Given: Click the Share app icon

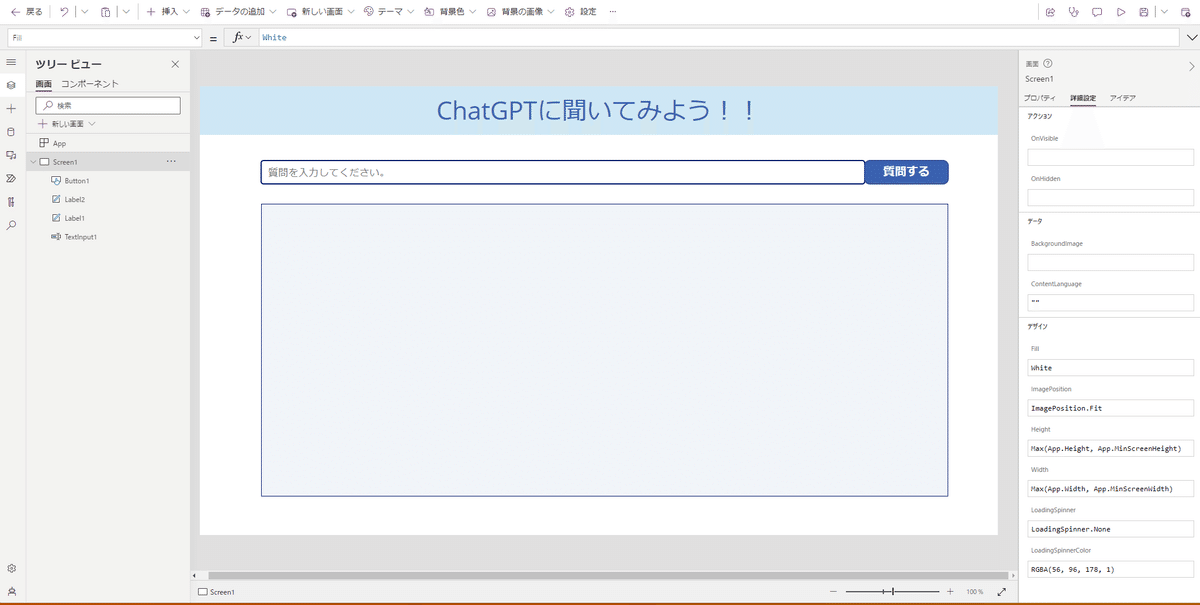Looking at the screenshot, I should [1050, 12].
